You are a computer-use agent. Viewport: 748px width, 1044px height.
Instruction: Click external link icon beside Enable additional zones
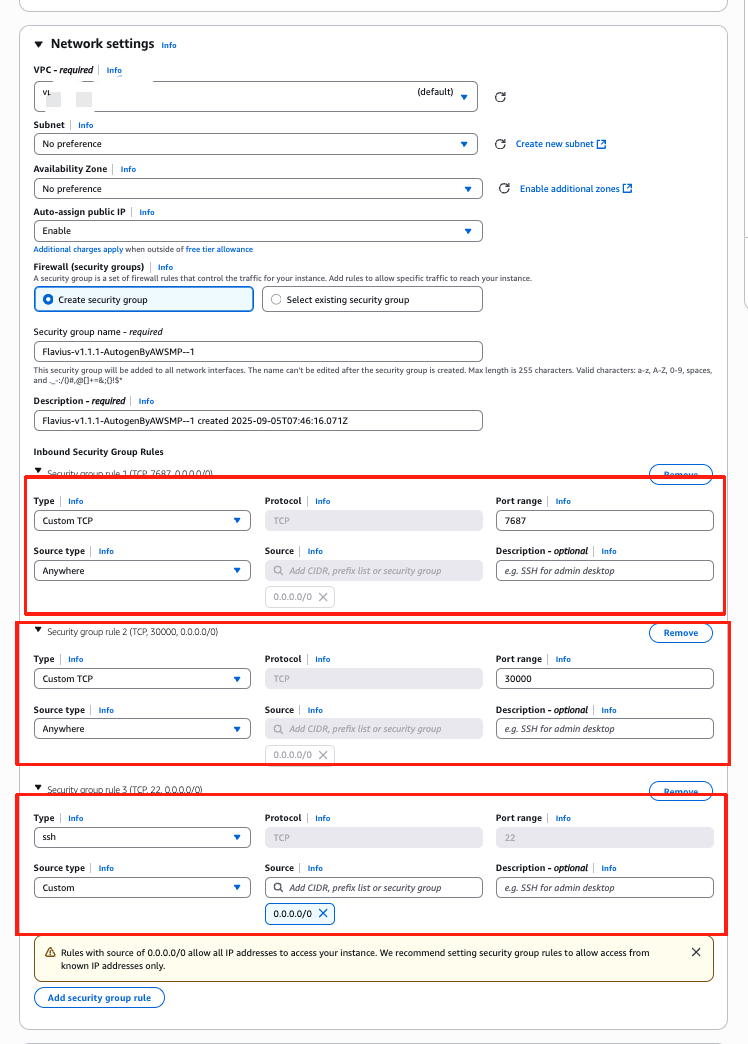click(x=627, y=188)
